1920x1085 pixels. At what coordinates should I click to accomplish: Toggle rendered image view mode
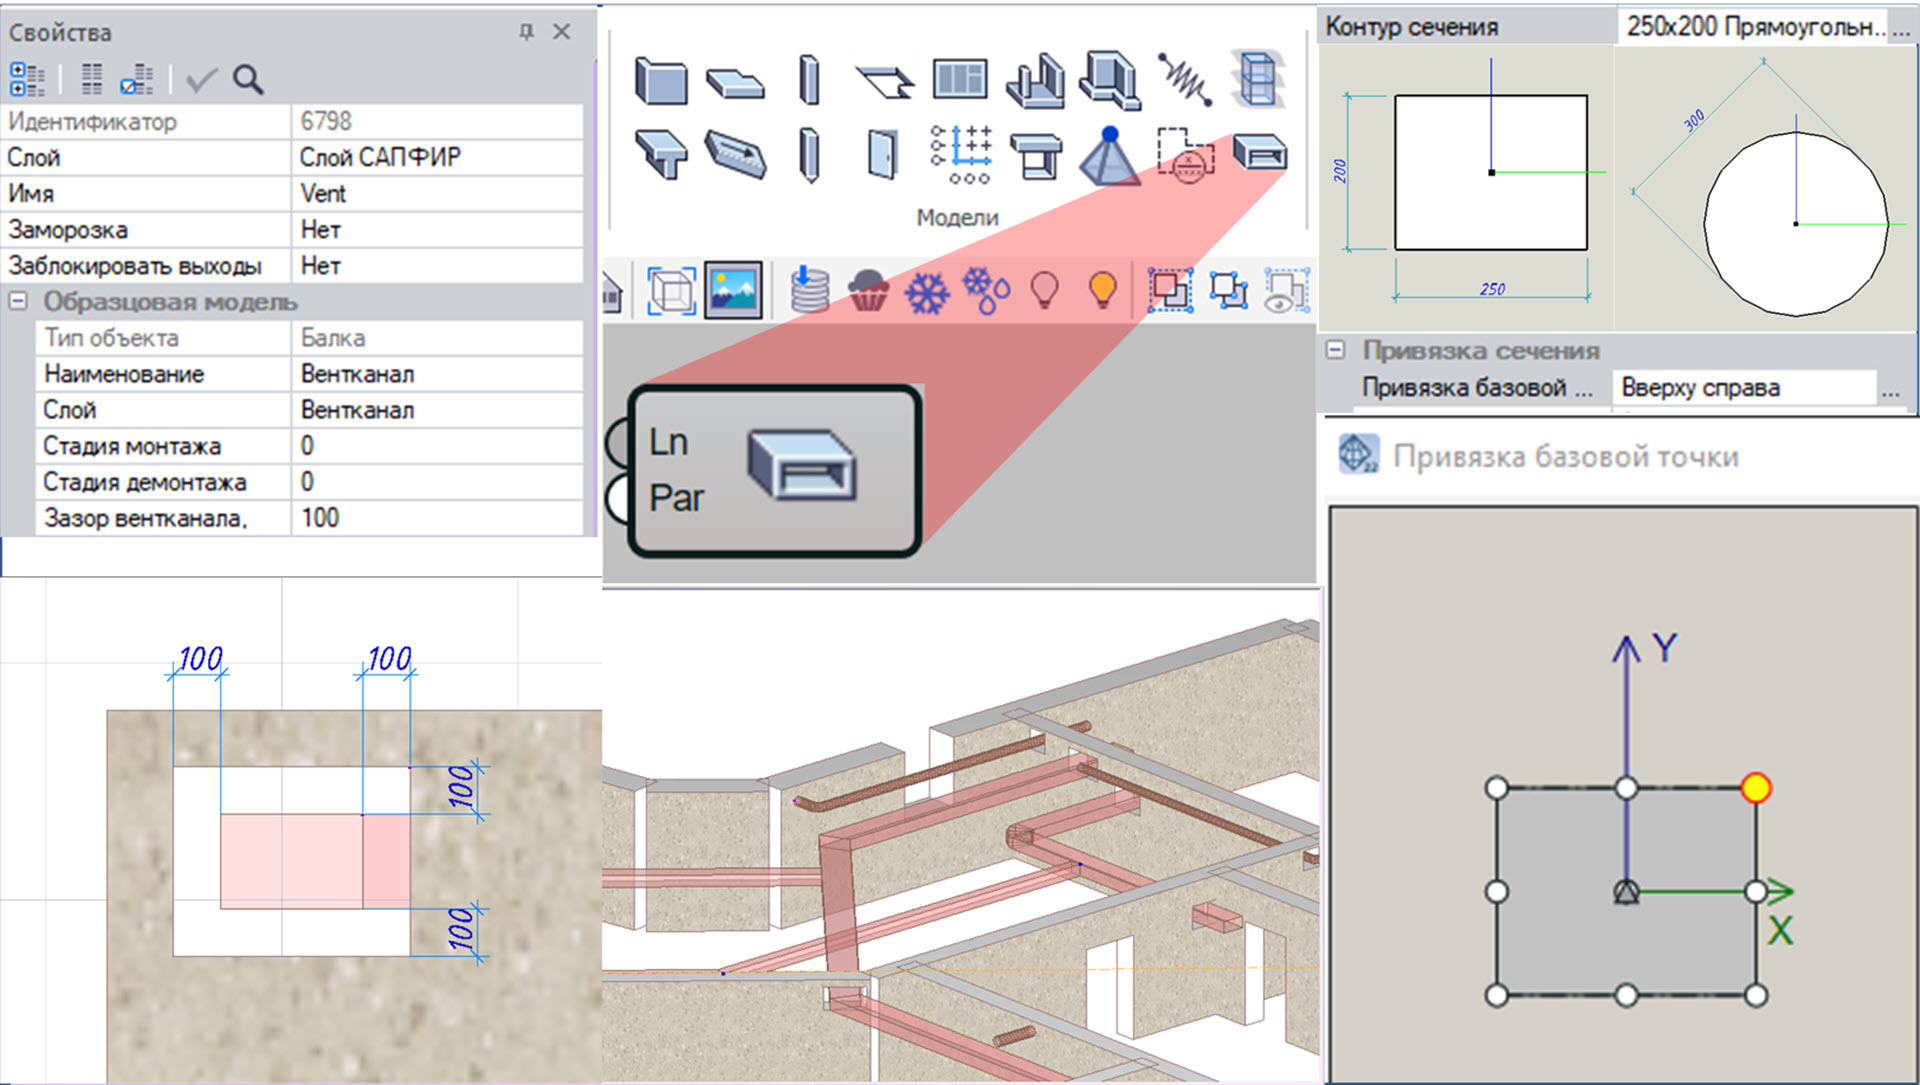(733, 291)
